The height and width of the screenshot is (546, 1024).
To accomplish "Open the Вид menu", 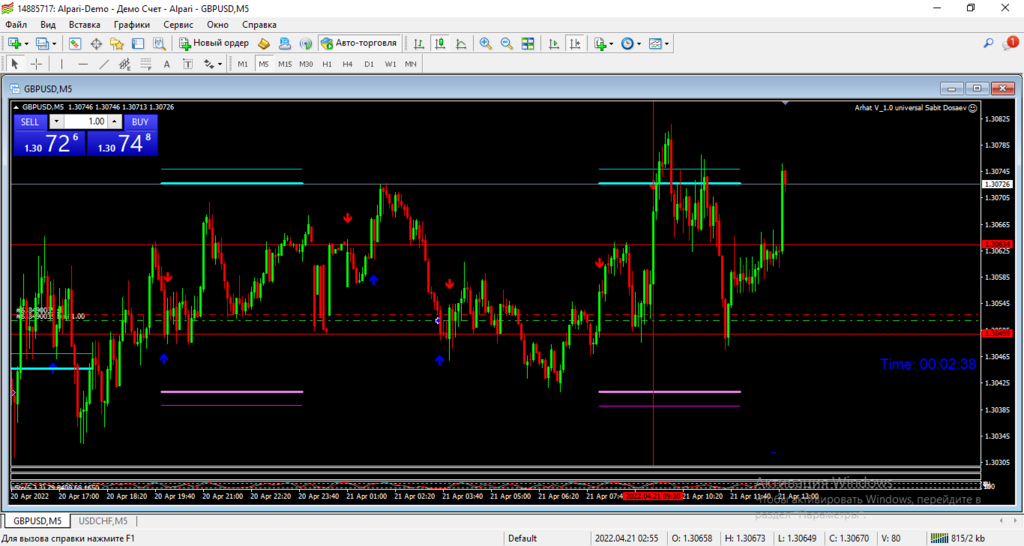I will [x=48, y=25].
